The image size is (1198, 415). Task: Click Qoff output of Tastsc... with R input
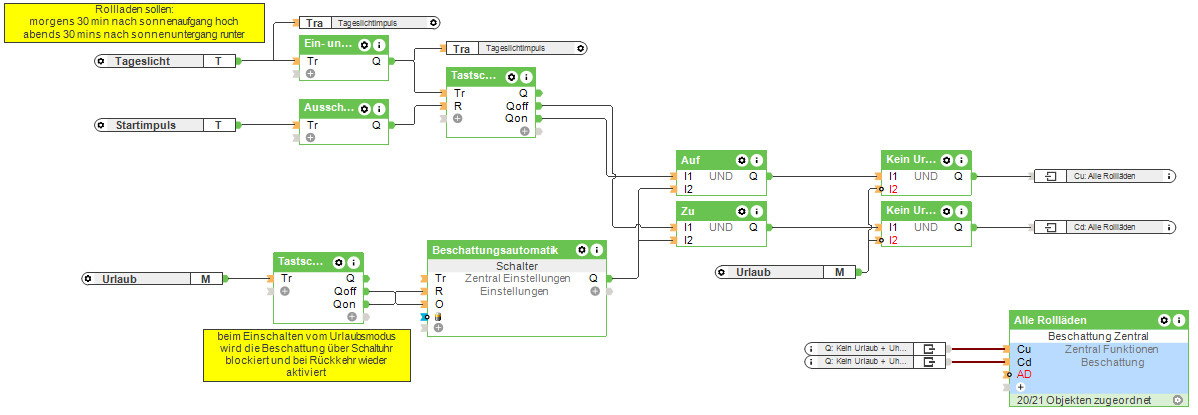point(516,105)
